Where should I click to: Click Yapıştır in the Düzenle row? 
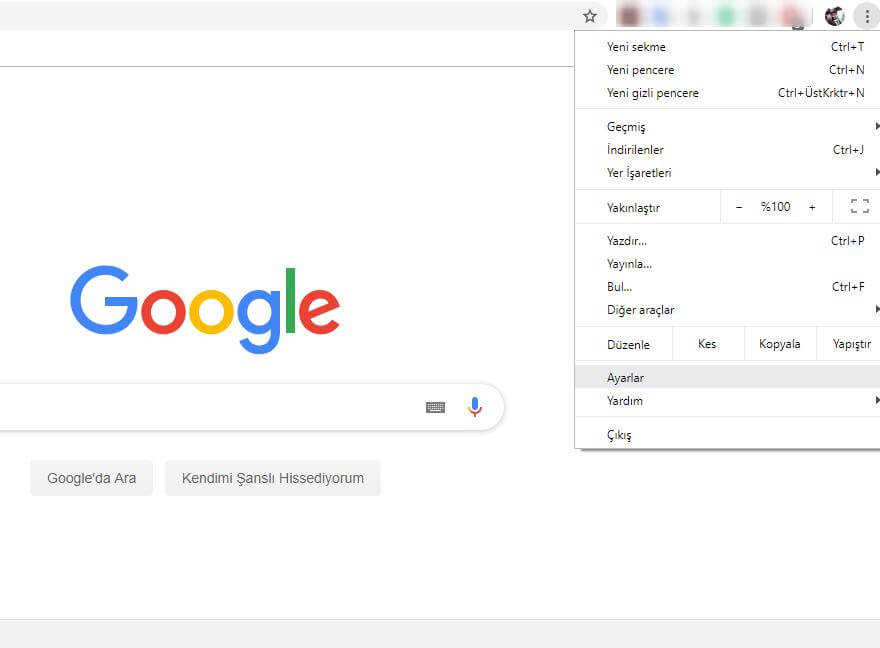[851, 344]
